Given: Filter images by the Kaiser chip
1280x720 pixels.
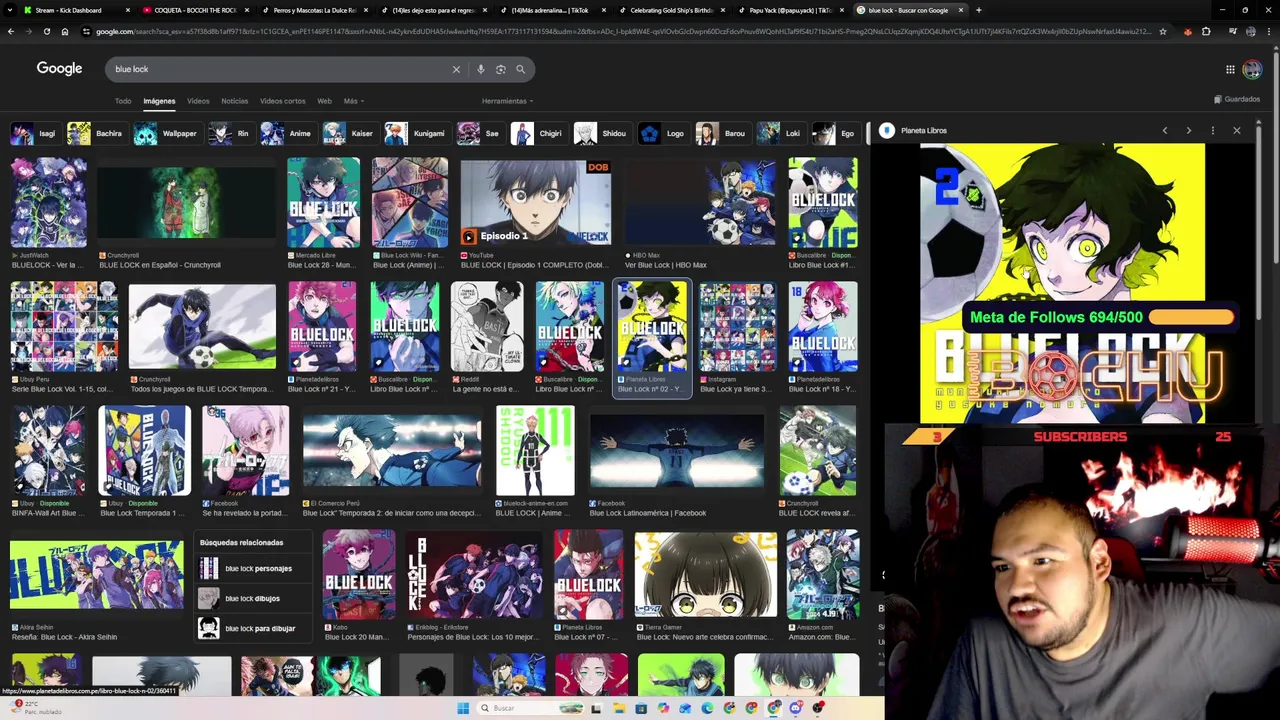Looking at the screenshot, I should [x=349, y=133].
